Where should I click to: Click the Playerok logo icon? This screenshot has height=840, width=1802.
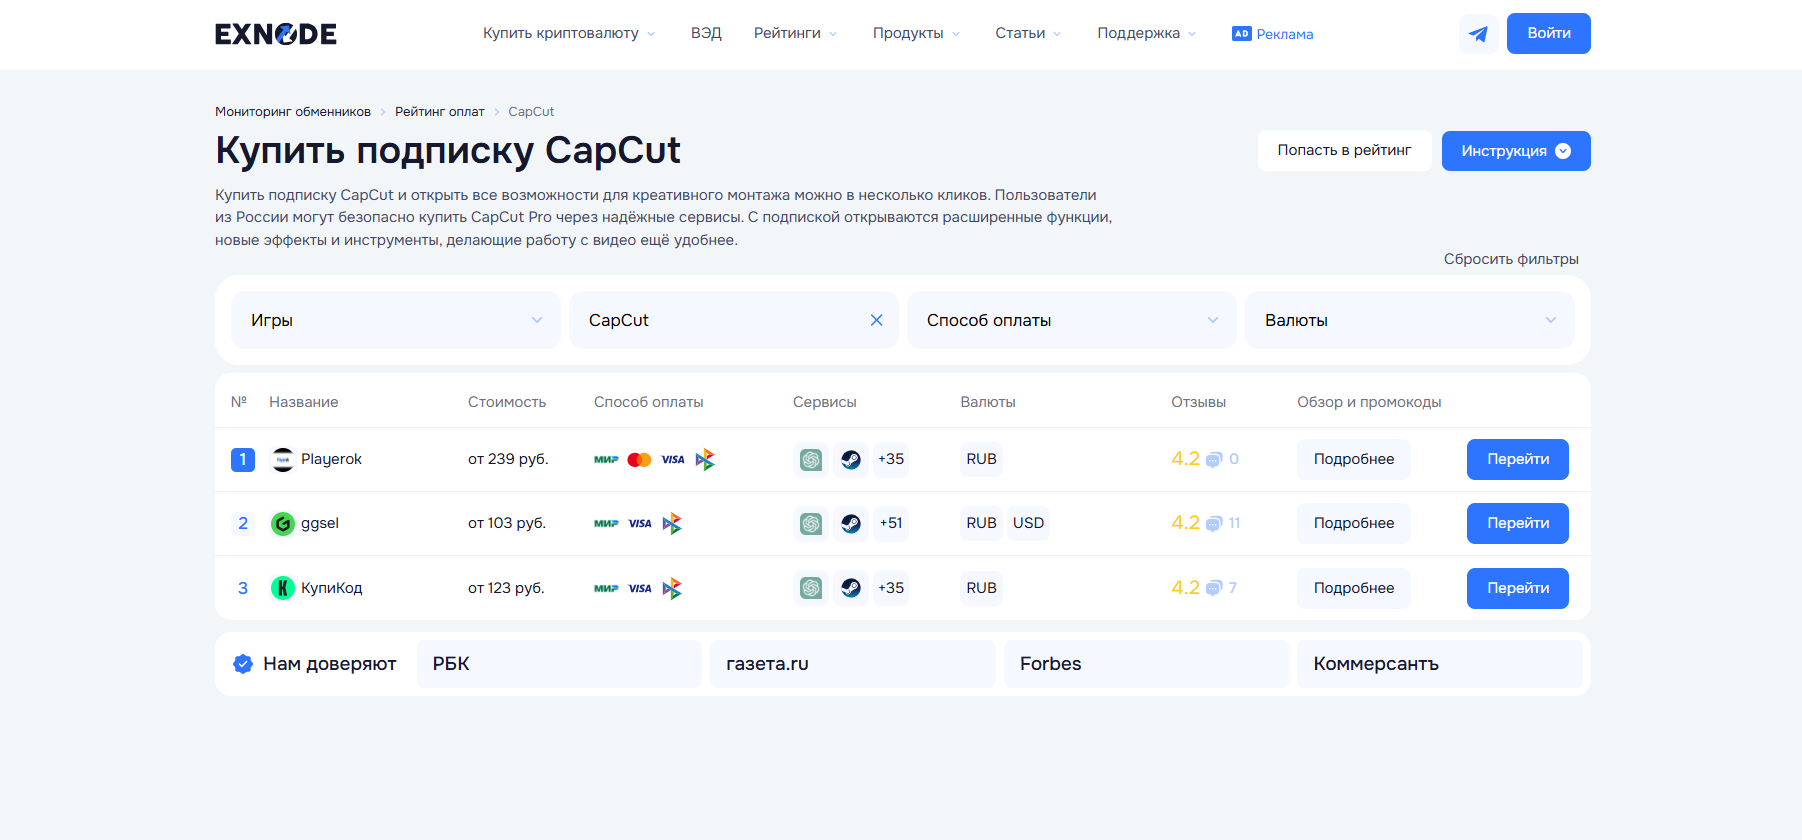[283, 459]
